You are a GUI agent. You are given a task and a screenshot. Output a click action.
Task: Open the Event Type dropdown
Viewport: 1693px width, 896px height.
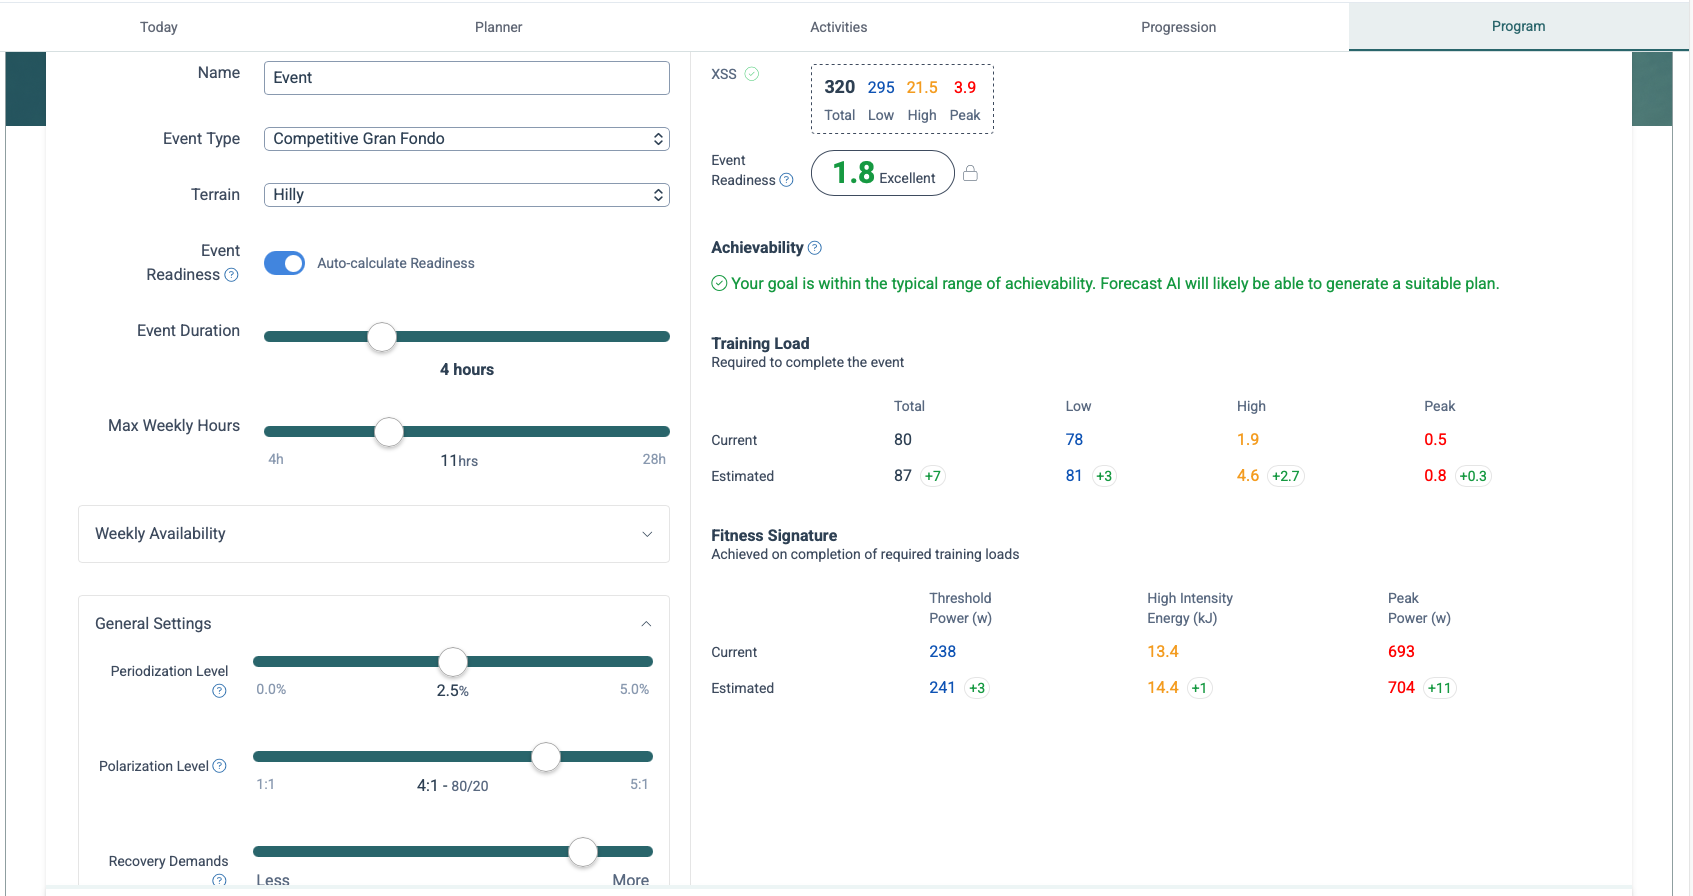click(466, 139)
